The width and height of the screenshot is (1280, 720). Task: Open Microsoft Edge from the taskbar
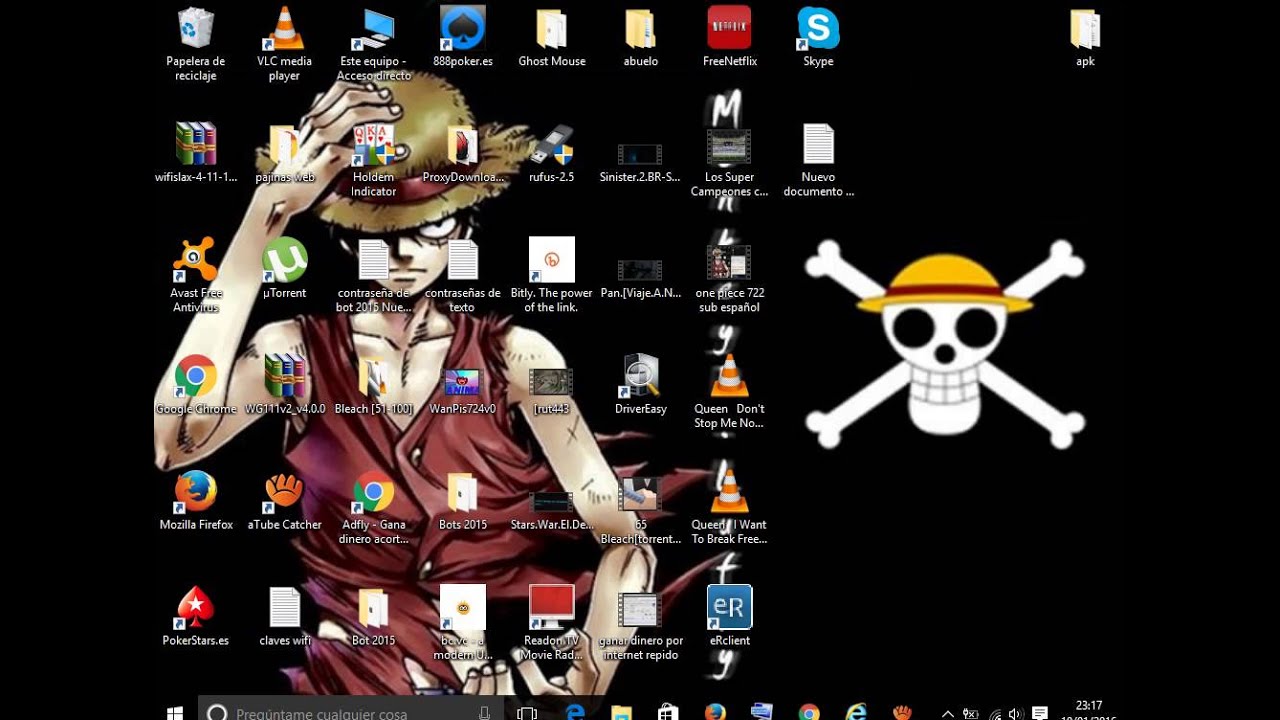click(x=575, y=713)
